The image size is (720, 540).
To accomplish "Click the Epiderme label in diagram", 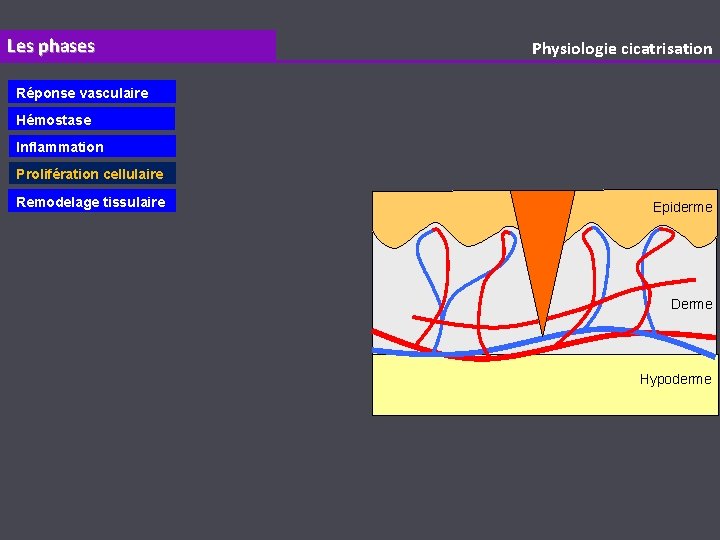I will tap(682, 207).
